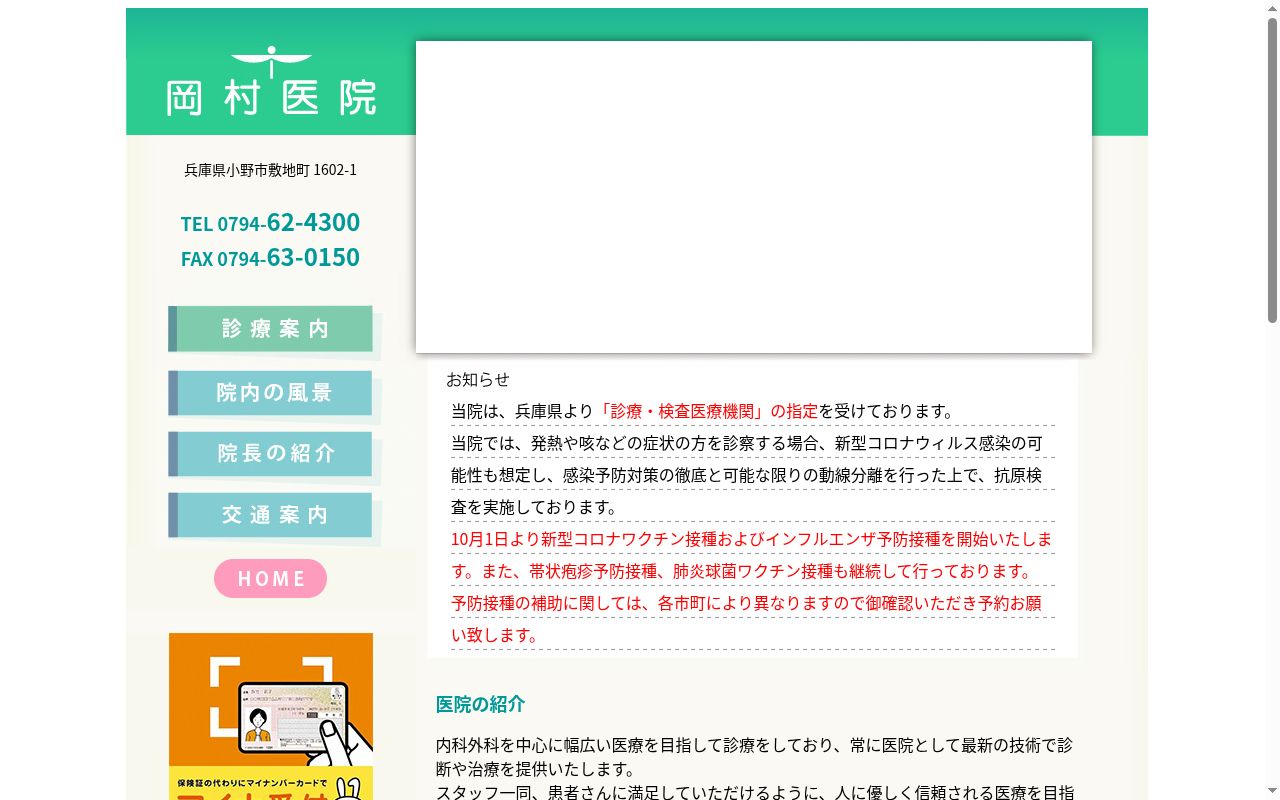Click the 岡村医院 logo in header
This screenshot has width=1280, height=800.
pos(271,81)
